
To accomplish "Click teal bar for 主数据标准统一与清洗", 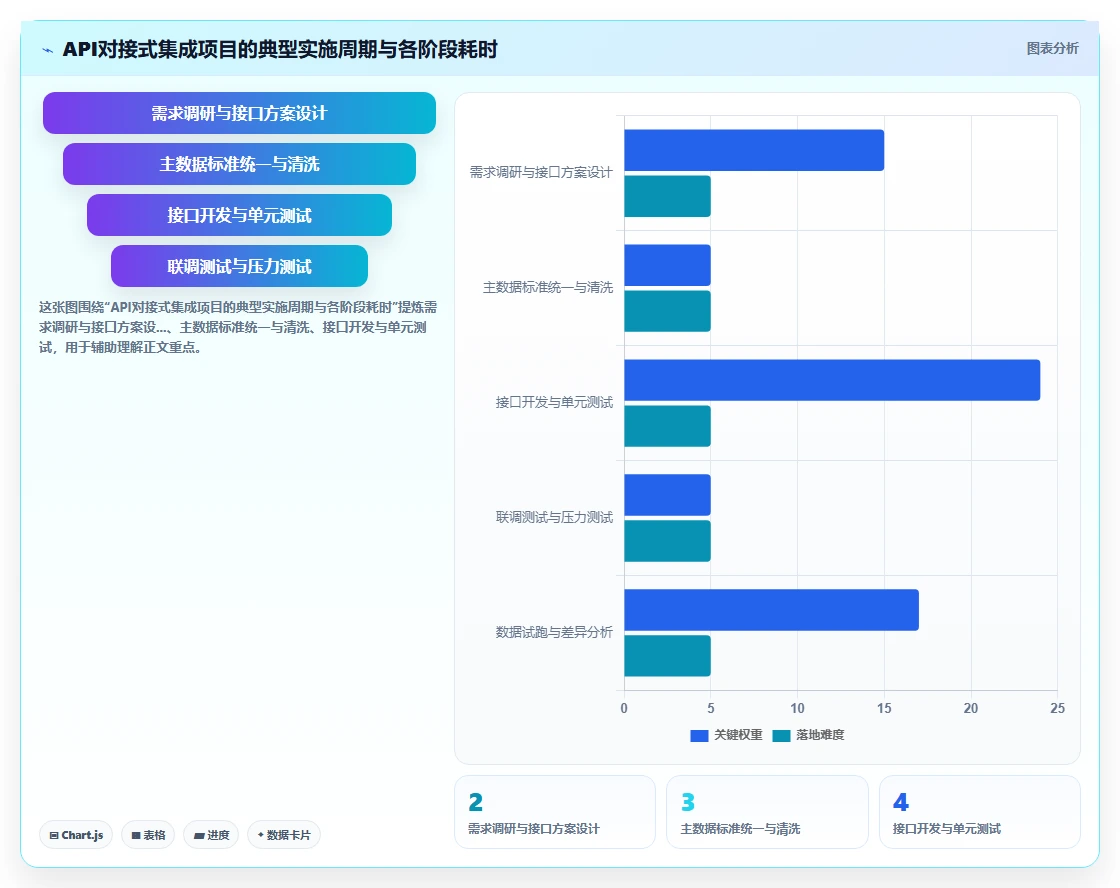I will [667, 311].
